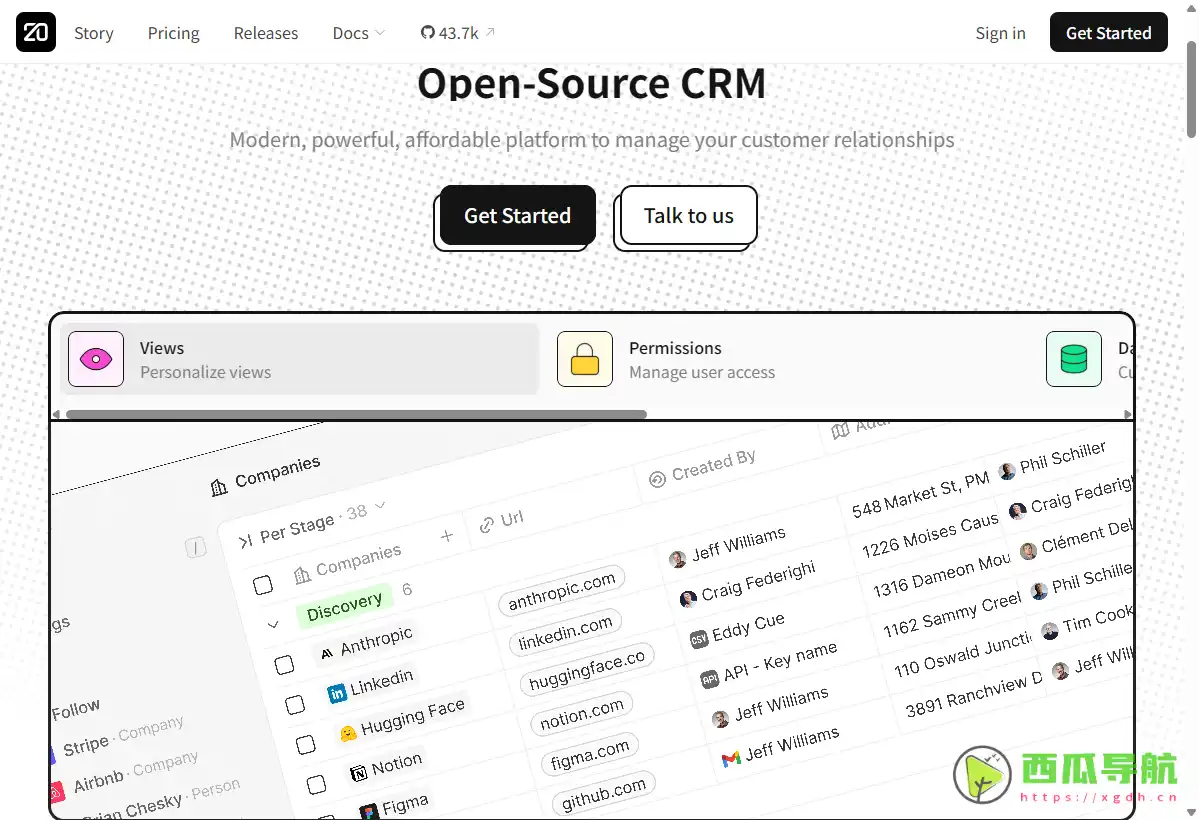Click the pink eye Views icon
The height and width of the screenshot is (820, 1199).
(x=96, y=359)
